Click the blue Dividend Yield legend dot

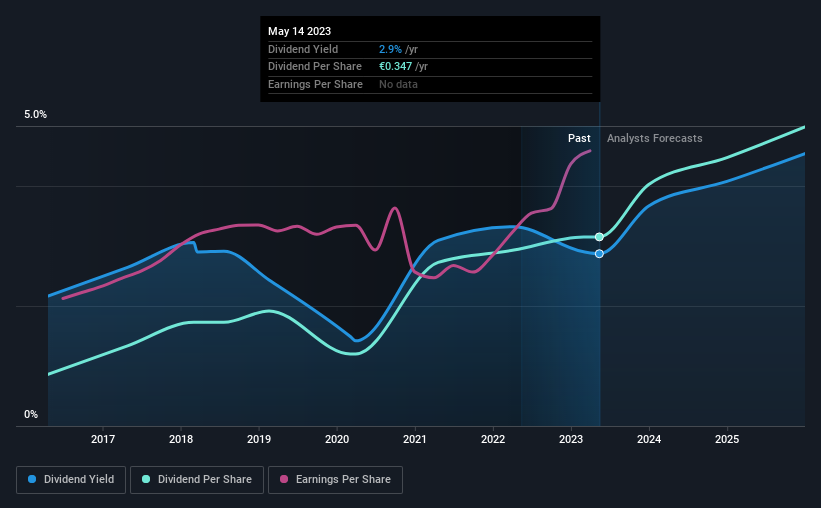click(32, 479)
